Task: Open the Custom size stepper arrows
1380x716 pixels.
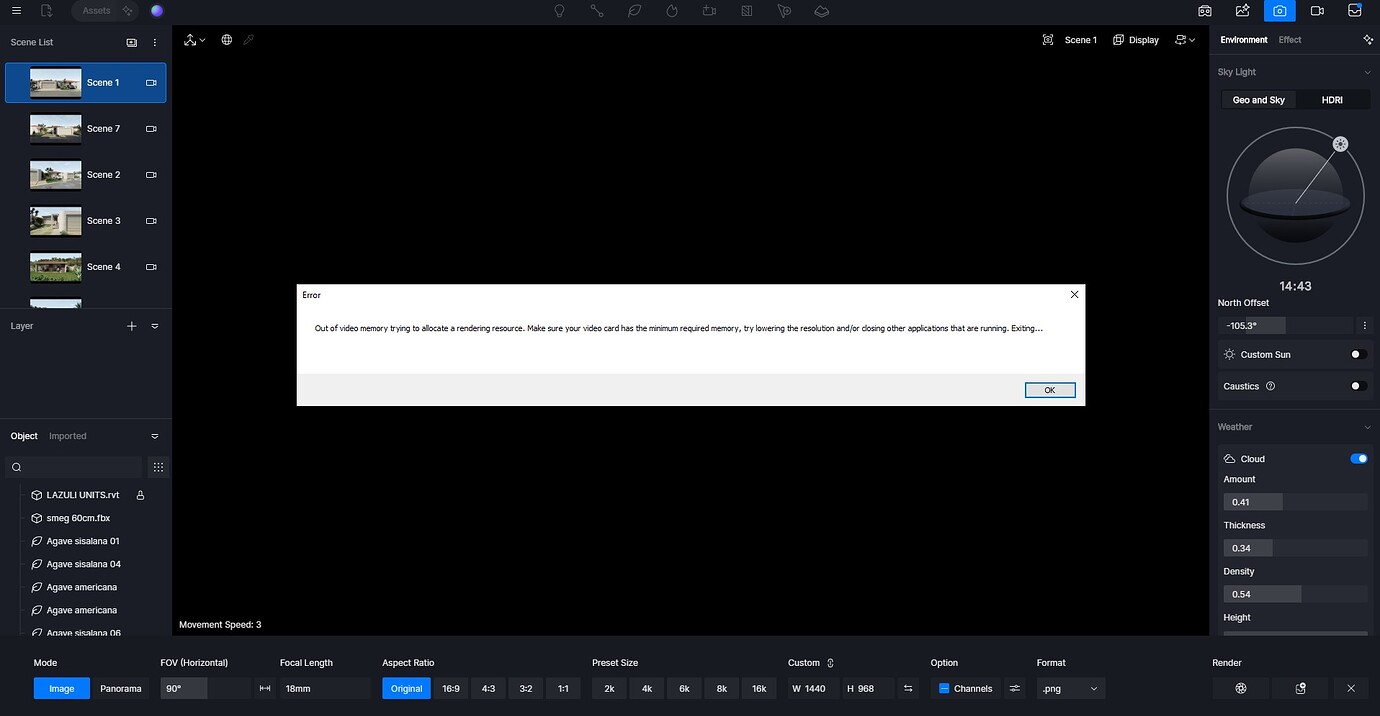Action: [830, 663]
